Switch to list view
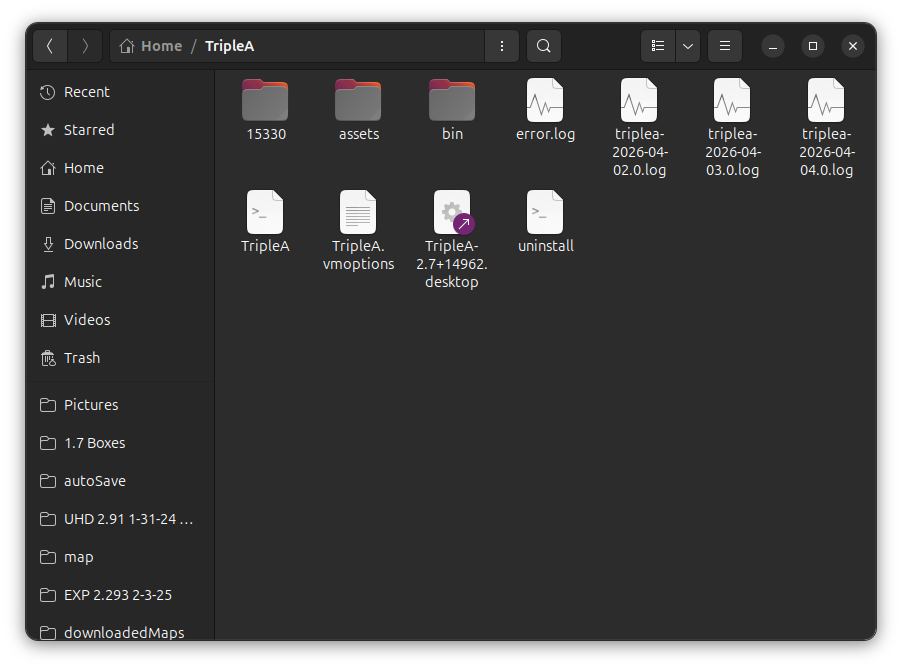This screenshot has width=902, height=669. click(657, 45)
